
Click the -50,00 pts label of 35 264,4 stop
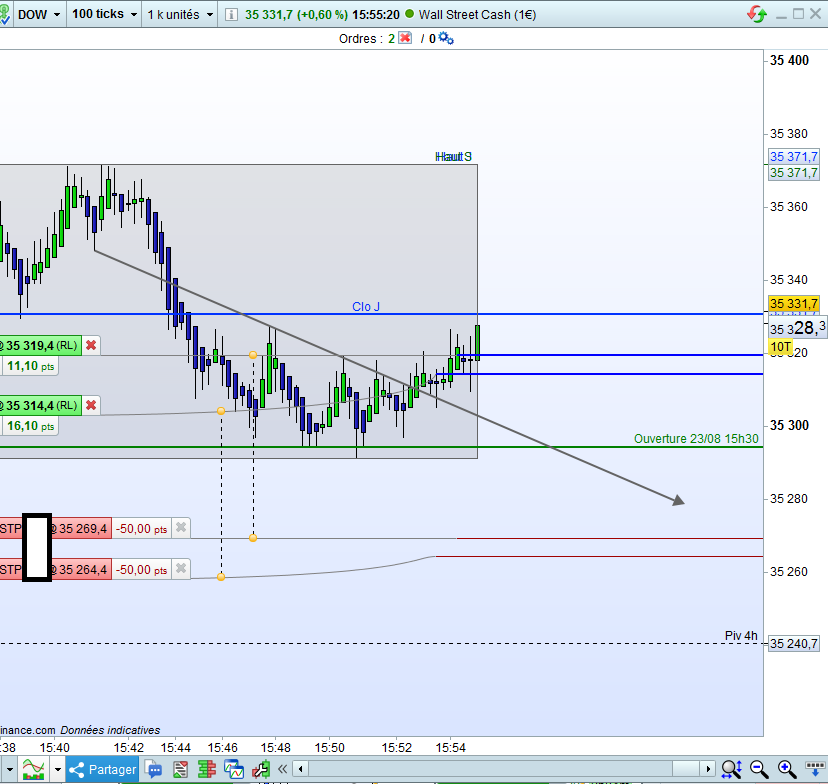coord(142,569)
